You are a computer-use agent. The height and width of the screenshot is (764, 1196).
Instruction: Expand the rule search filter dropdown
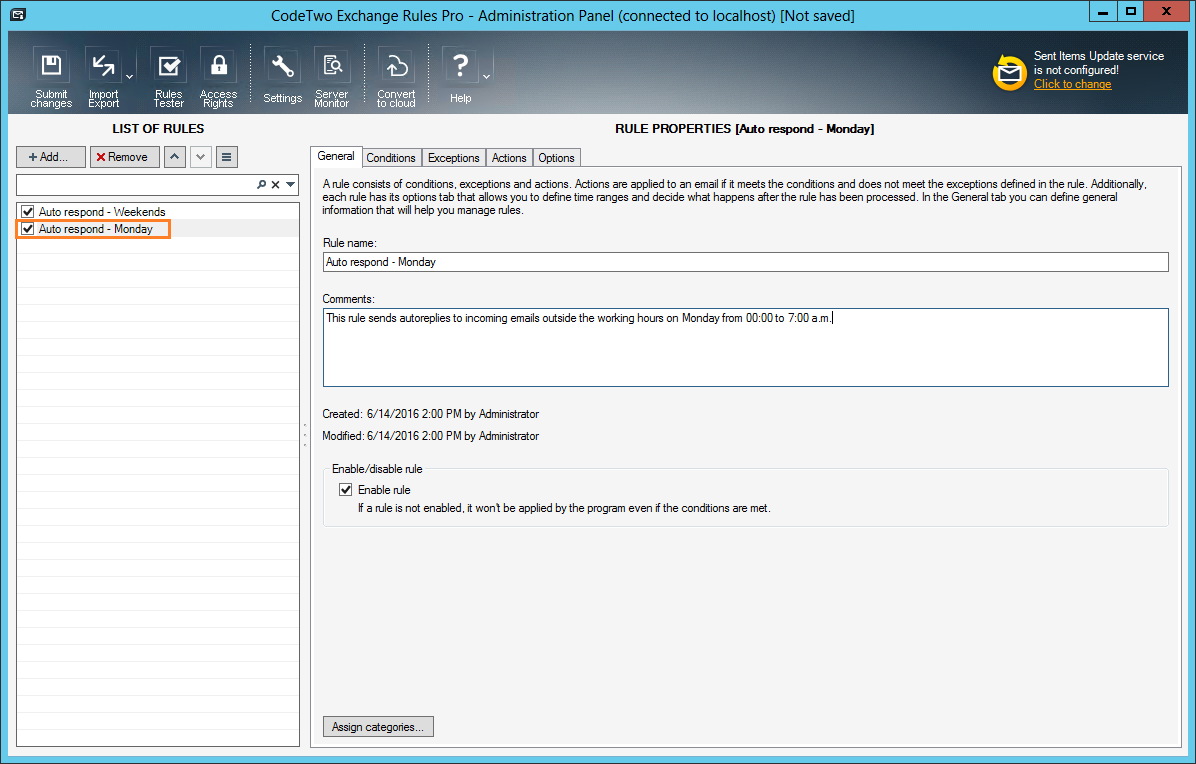pos(291,185)
